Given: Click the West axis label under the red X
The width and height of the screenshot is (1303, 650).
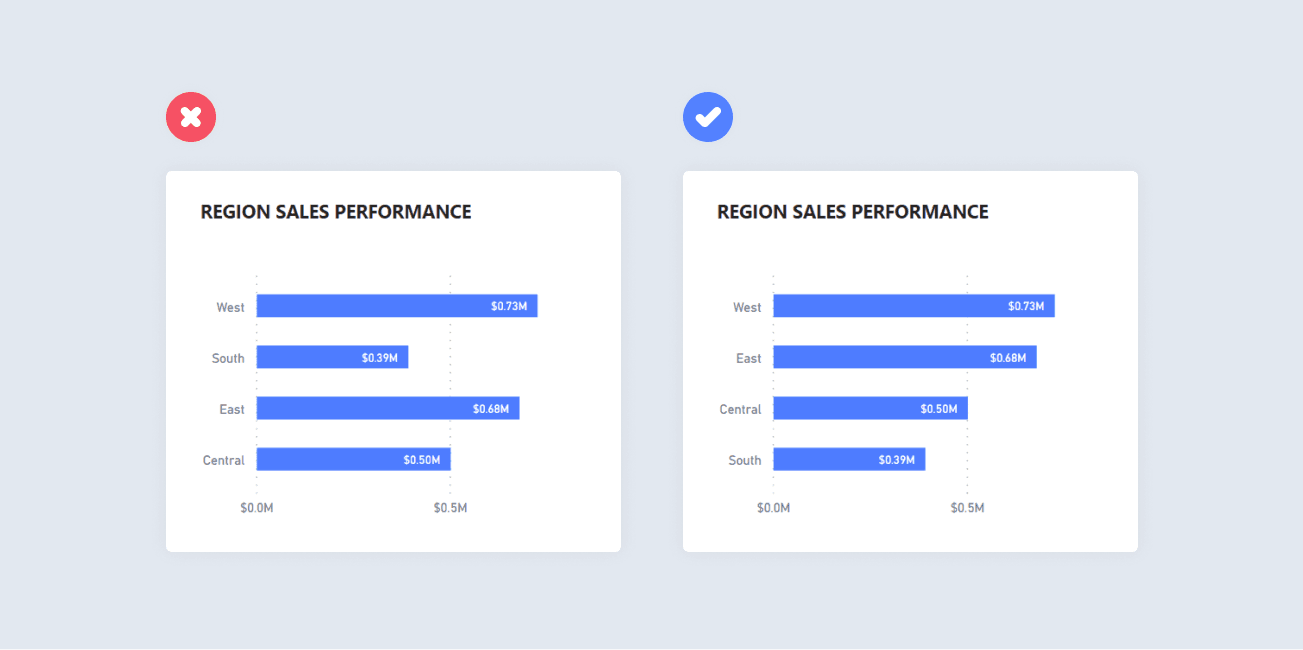Looking at the screenshot, I should [230, 307].
